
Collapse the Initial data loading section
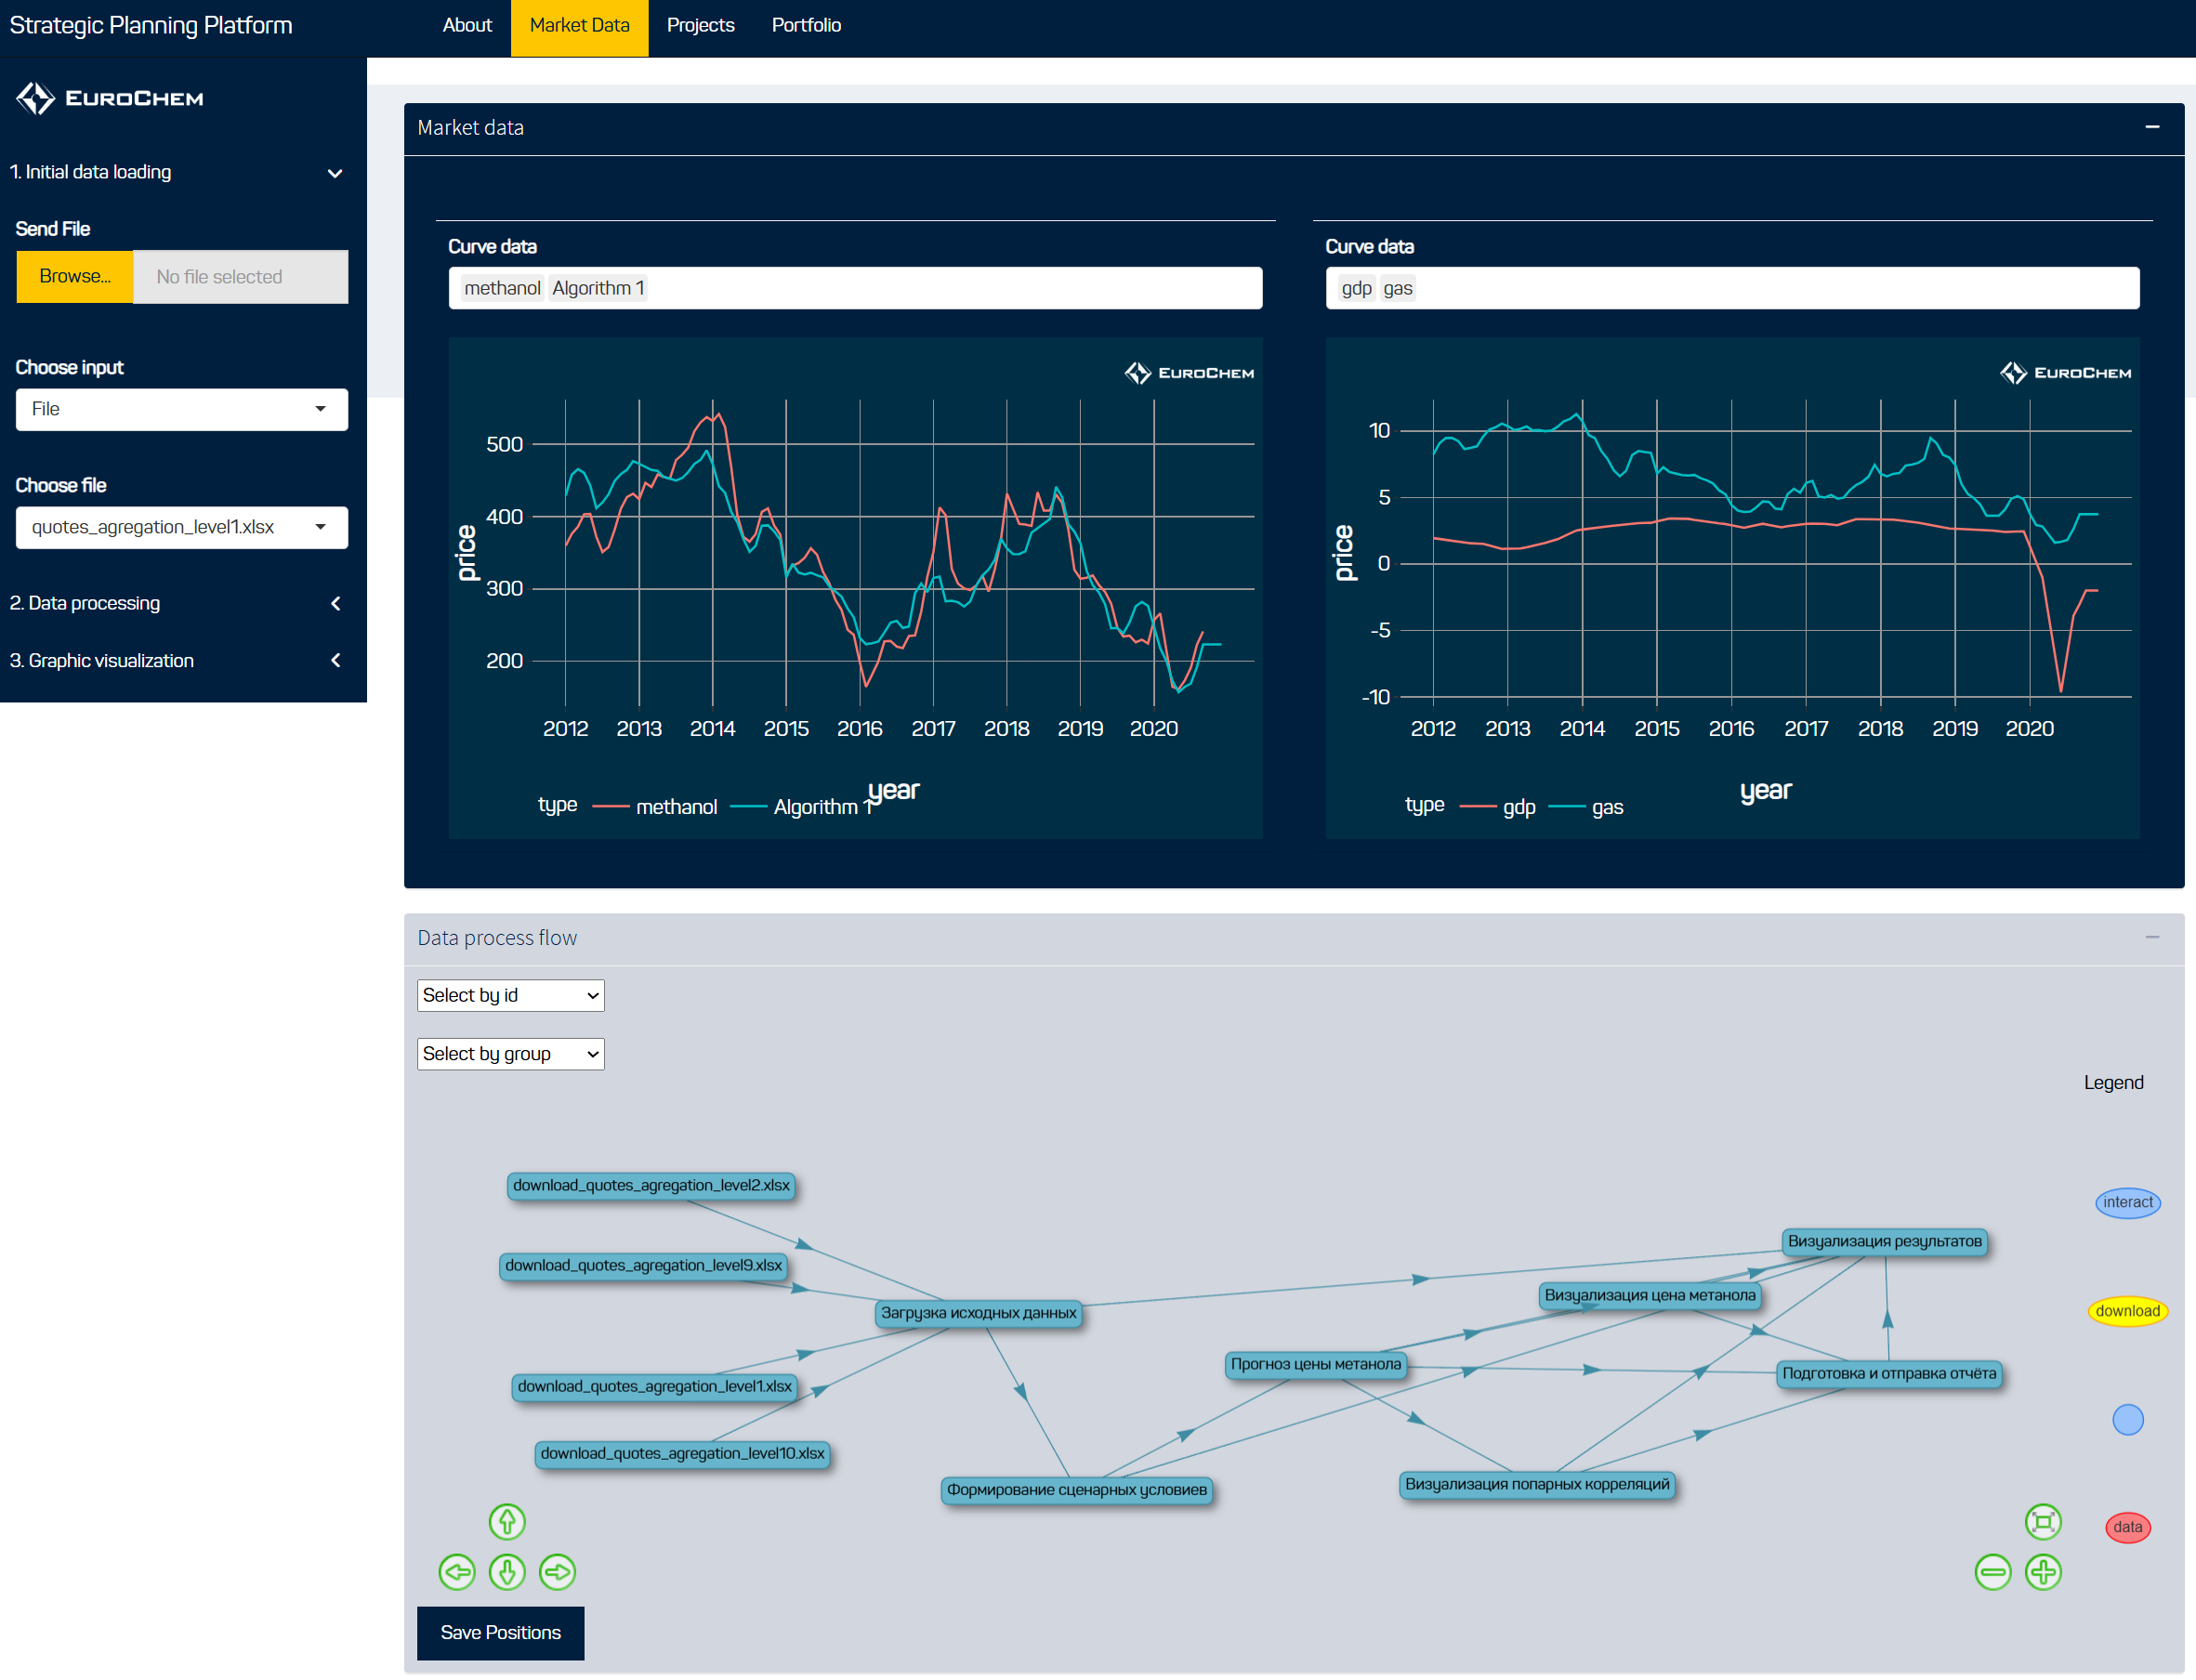335,173
